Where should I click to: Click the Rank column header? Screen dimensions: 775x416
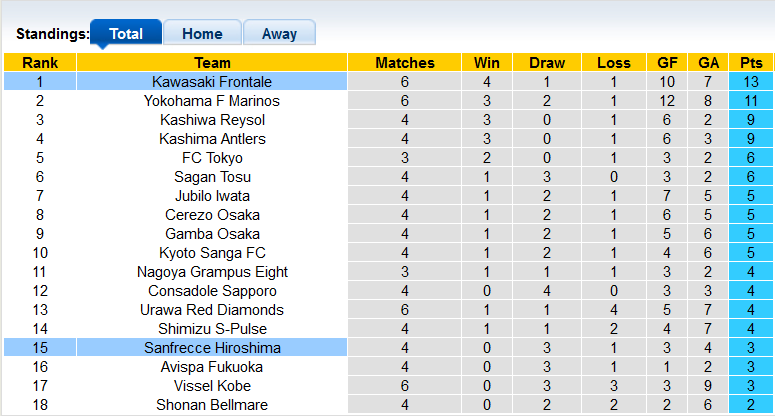tap(40, 63)
